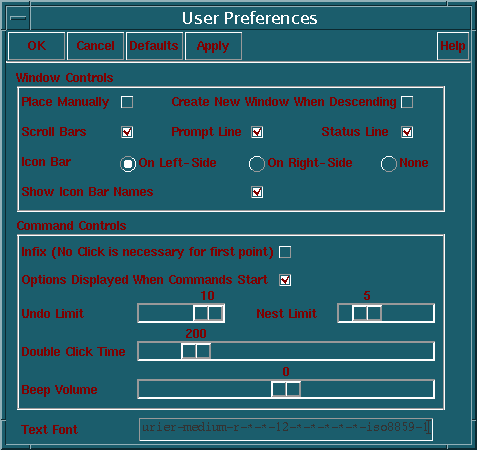Apply the current preferences
This screenshot has width=477, height=450.
[213, 46]
